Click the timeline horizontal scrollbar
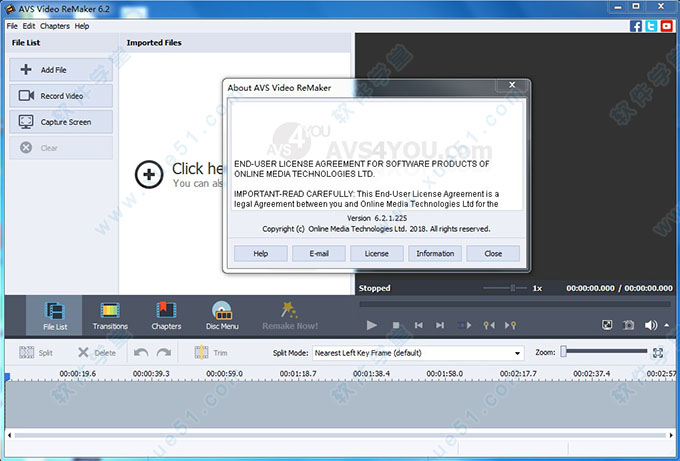 coord(340,435)
